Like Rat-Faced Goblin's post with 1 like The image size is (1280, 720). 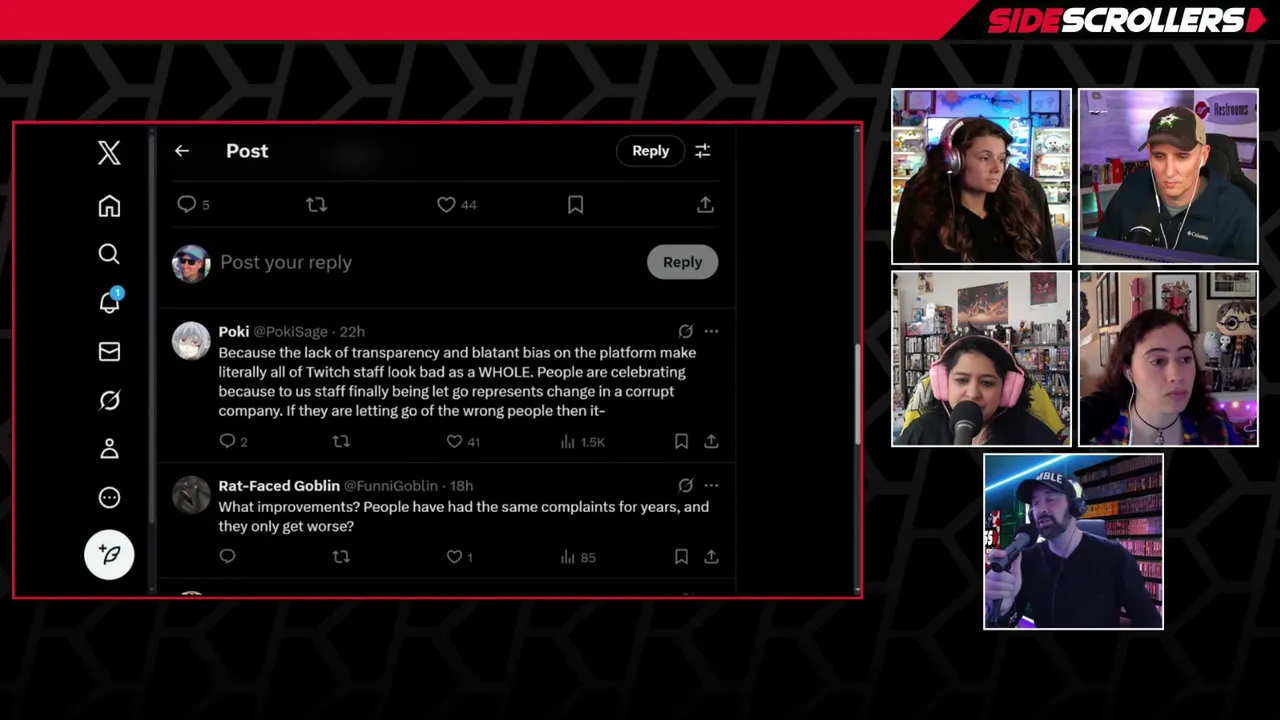pyautogui.click(x=460, y=556)
